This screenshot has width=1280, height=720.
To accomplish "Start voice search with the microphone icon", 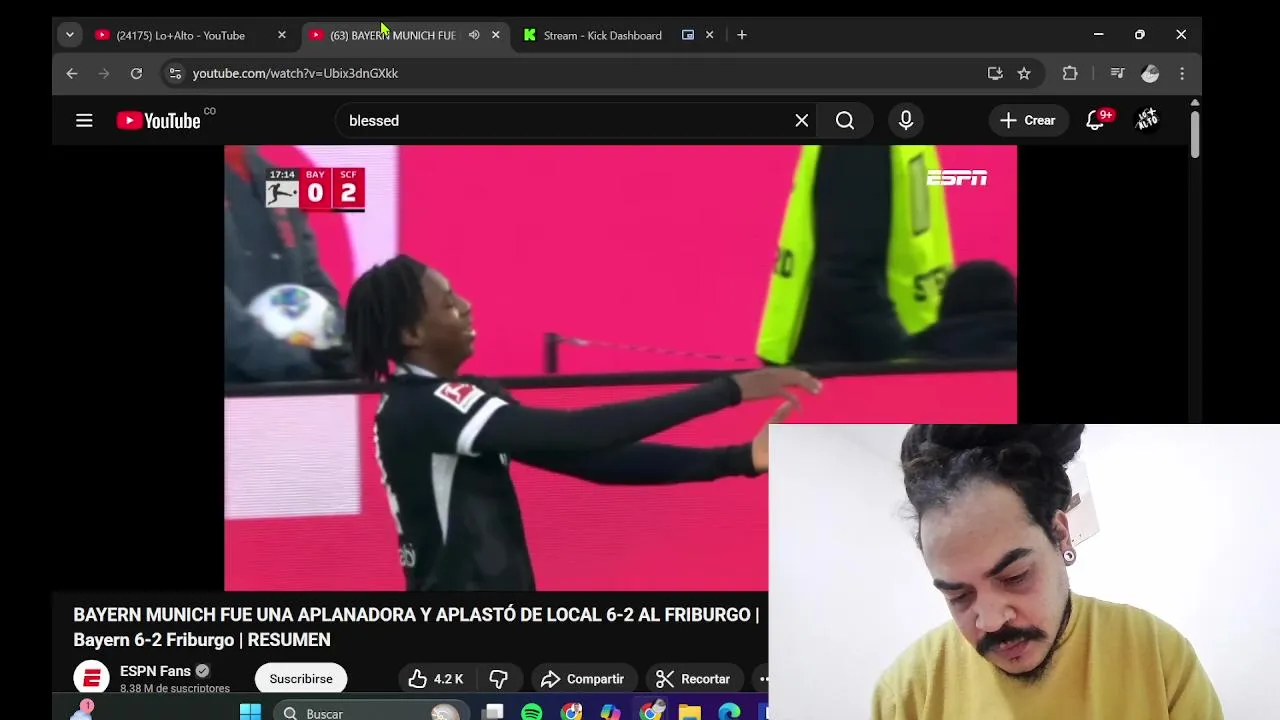I will (906, 121).
